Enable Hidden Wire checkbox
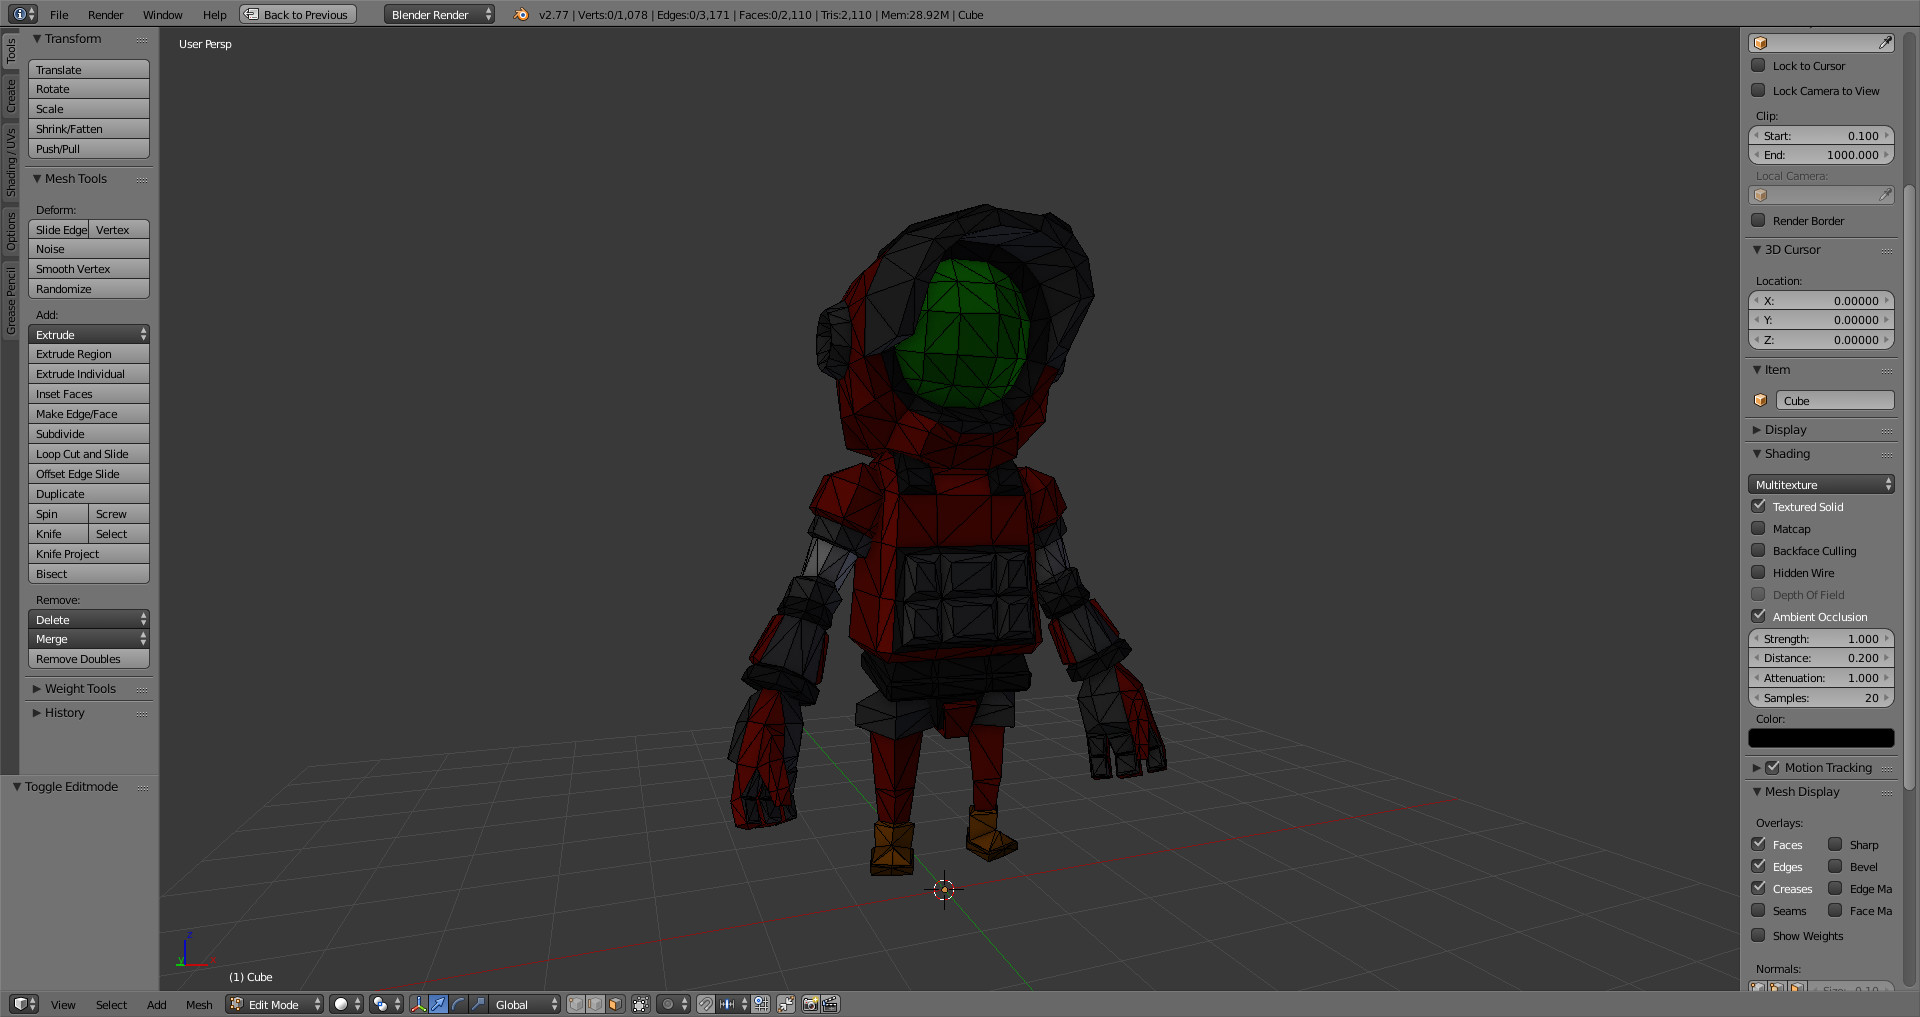The image size is (1920, 1017). click(x=1758, y=572)
